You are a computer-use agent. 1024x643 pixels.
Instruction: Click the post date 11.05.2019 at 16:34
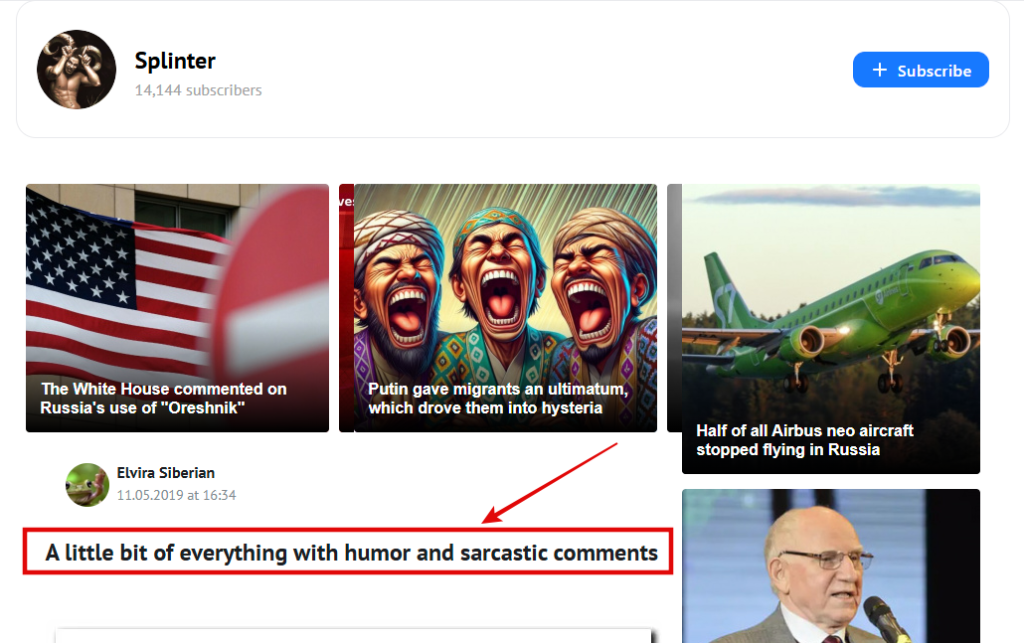point(176,495)
